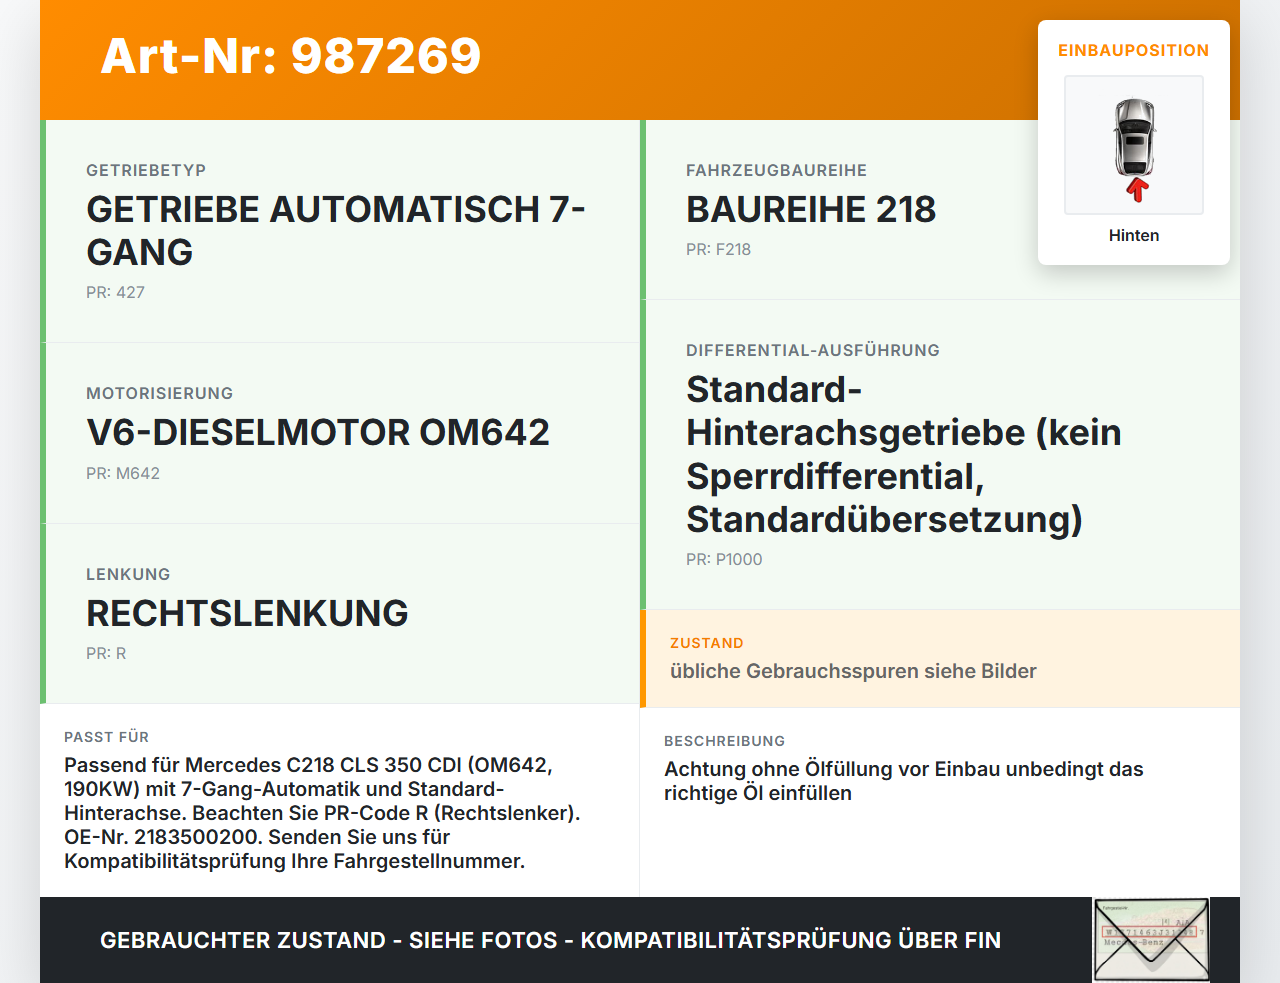Select übliche Gebrauchsspuren siehe Bilder text
The image size is (1280, 983).
[x=853, y=672]
